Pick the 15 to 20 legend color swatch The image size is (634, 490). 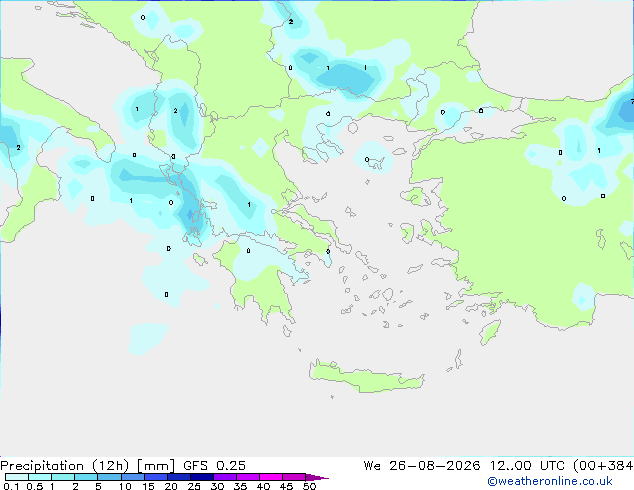[155, 477]
